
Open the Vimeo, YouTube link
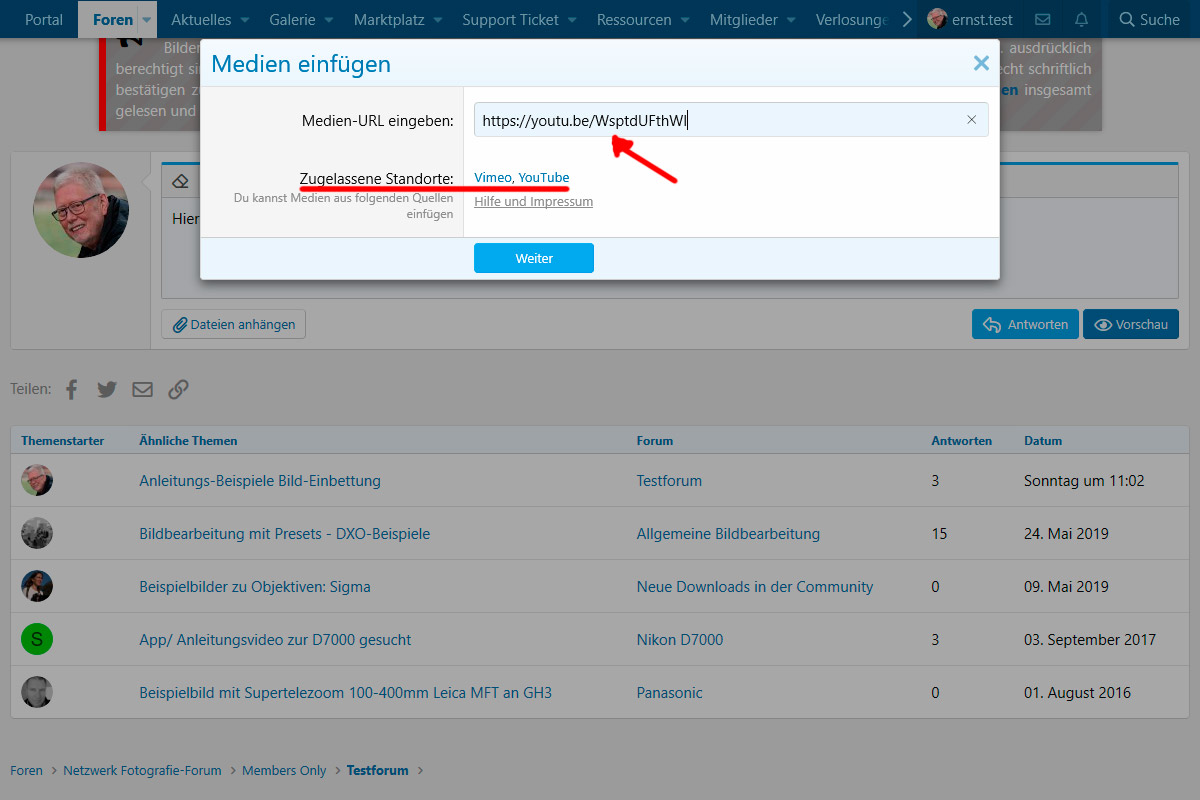pos(522,177)
